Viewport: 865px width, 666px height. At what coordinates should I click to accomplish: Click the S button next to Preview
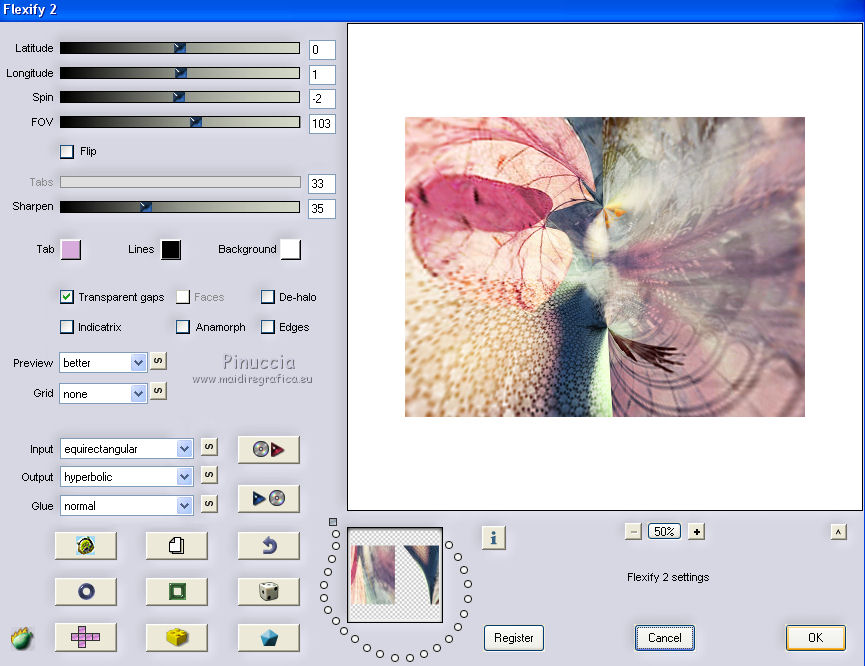click(x=158, y=361)
